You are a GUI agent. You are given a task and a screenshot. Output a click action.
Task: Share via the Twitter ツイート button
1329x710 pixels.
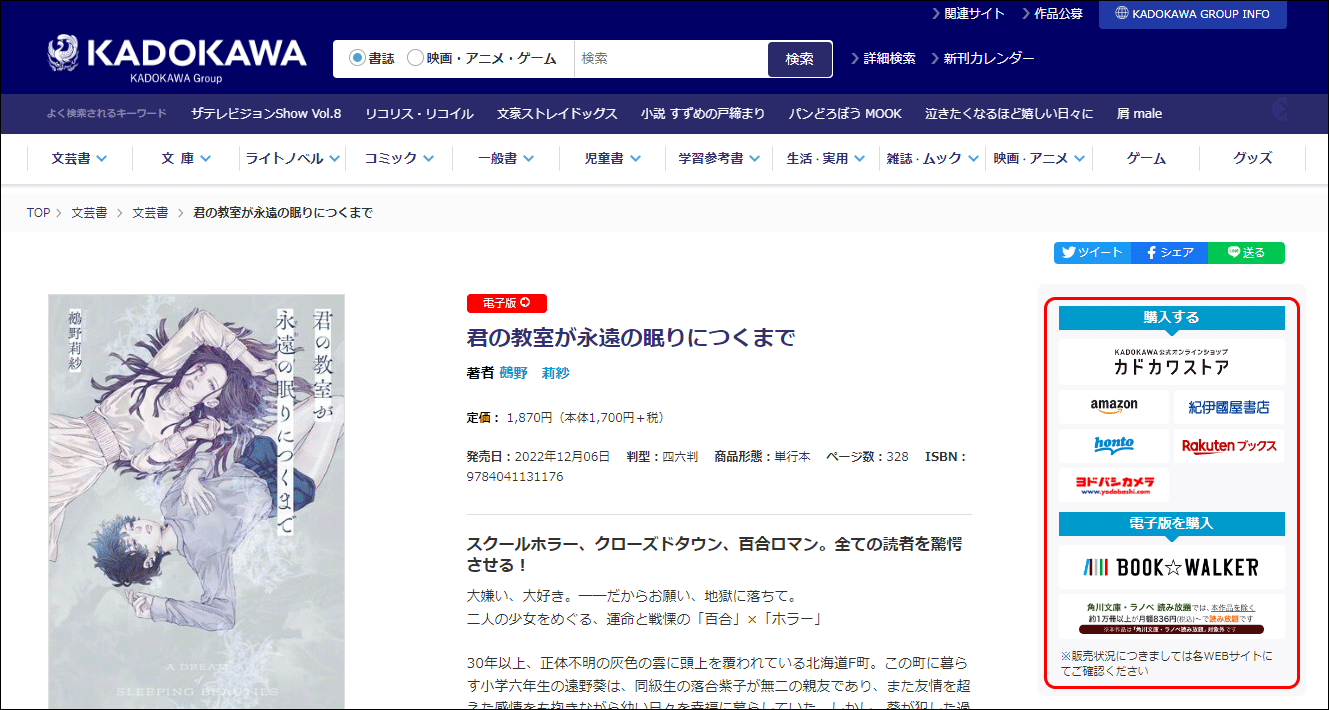1092,253
